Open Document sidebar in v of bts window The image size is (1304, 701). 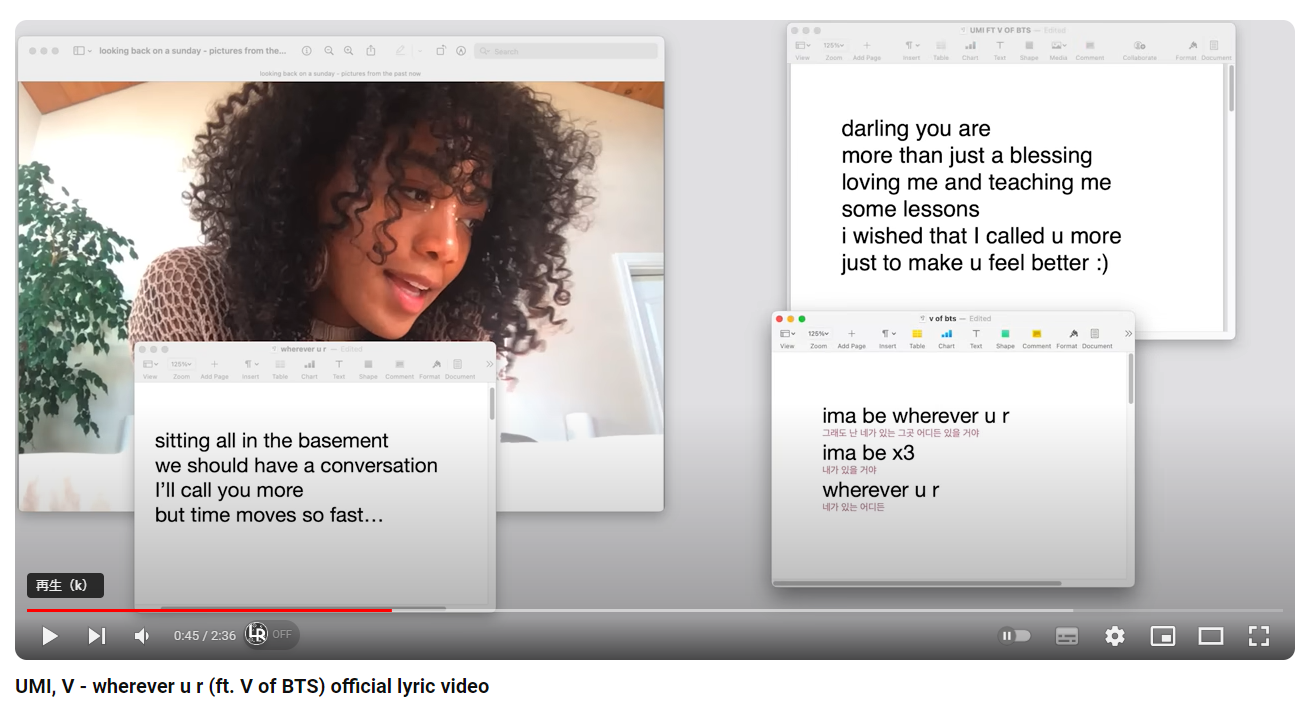1097,338
